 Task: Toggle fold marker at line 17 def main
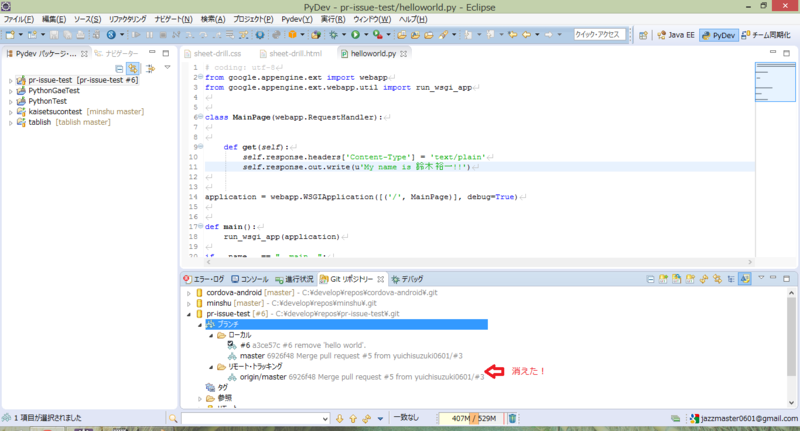201,226
